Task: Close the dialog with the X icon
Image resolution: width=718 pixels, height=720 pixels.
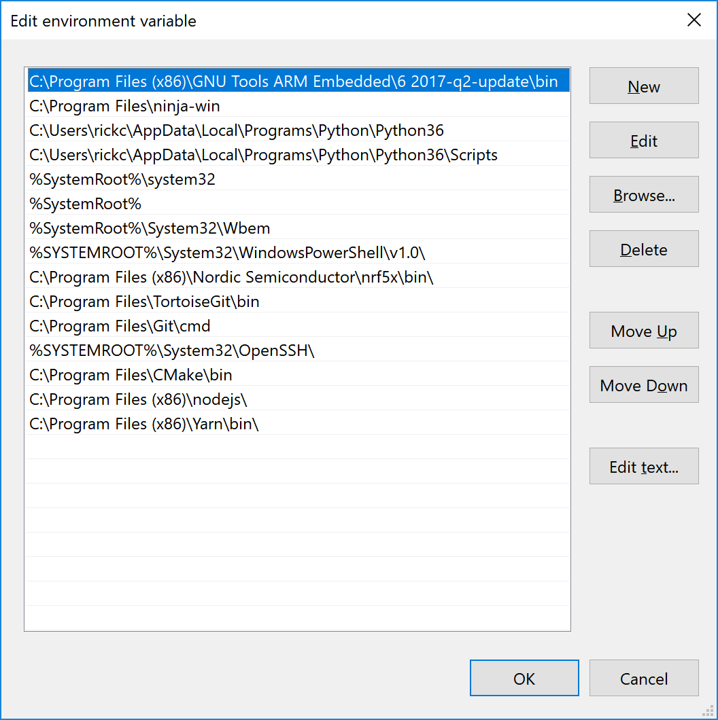Action: click(x=694, y=20)
